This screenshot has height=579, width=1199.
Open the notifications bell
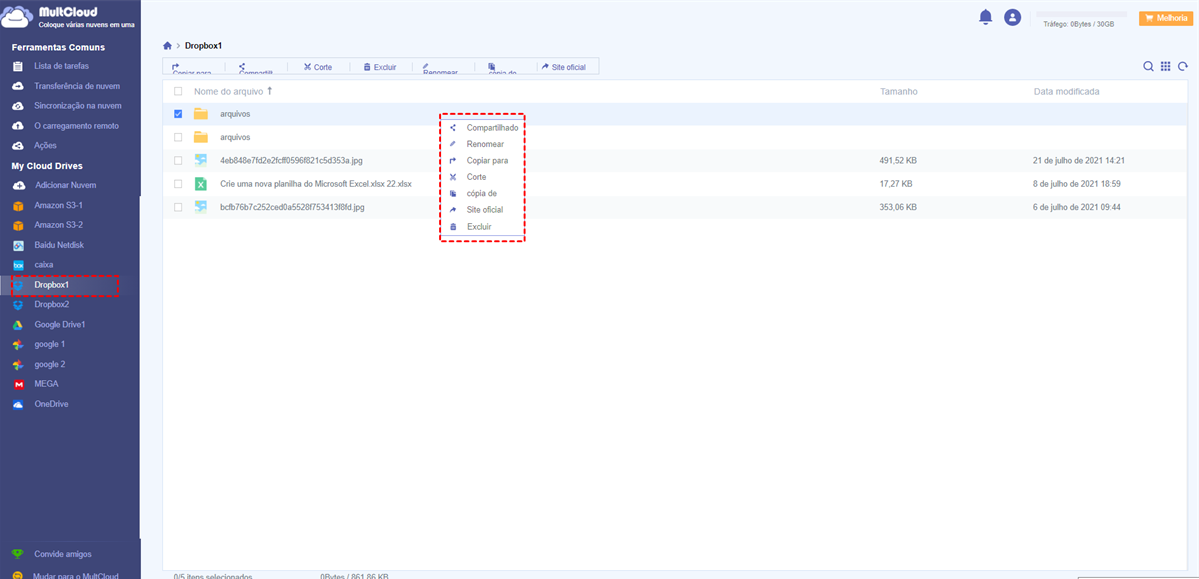986,17
